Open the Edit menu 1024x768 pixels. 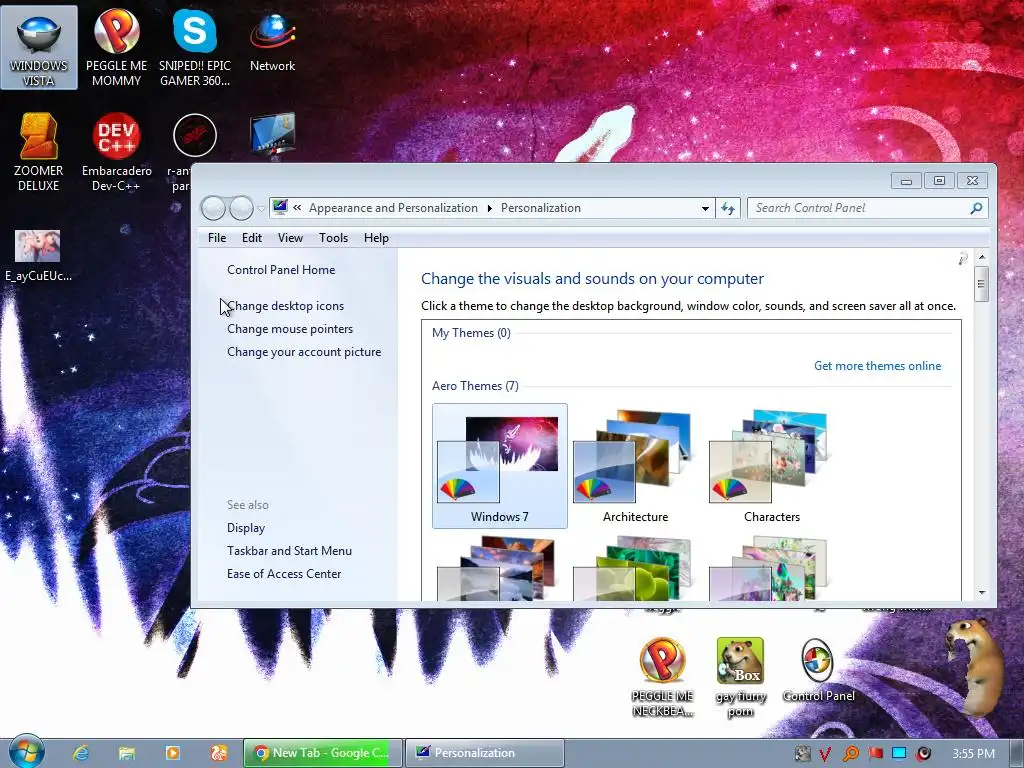click(x=251, y=238)
